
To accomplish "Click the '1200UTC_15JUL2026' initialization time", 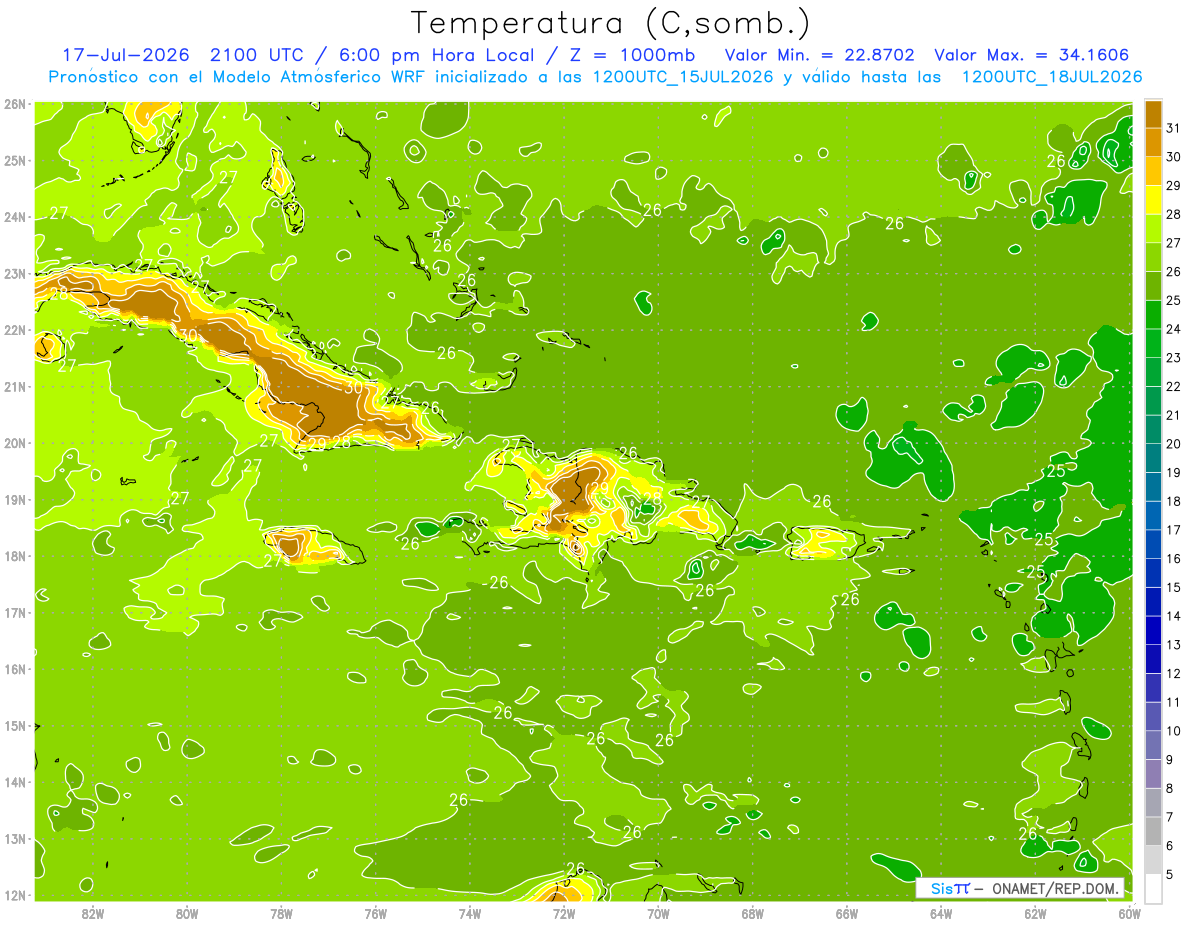I will (x=683, y=77).
